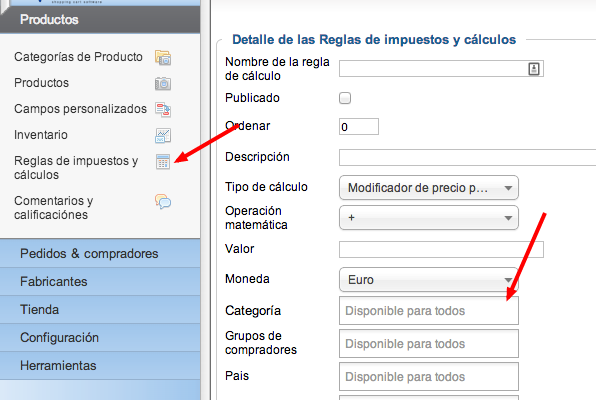The width and height of the screenshot is (596, 400).
Task: Open the Configuración menu section
Action: point(100,338)
